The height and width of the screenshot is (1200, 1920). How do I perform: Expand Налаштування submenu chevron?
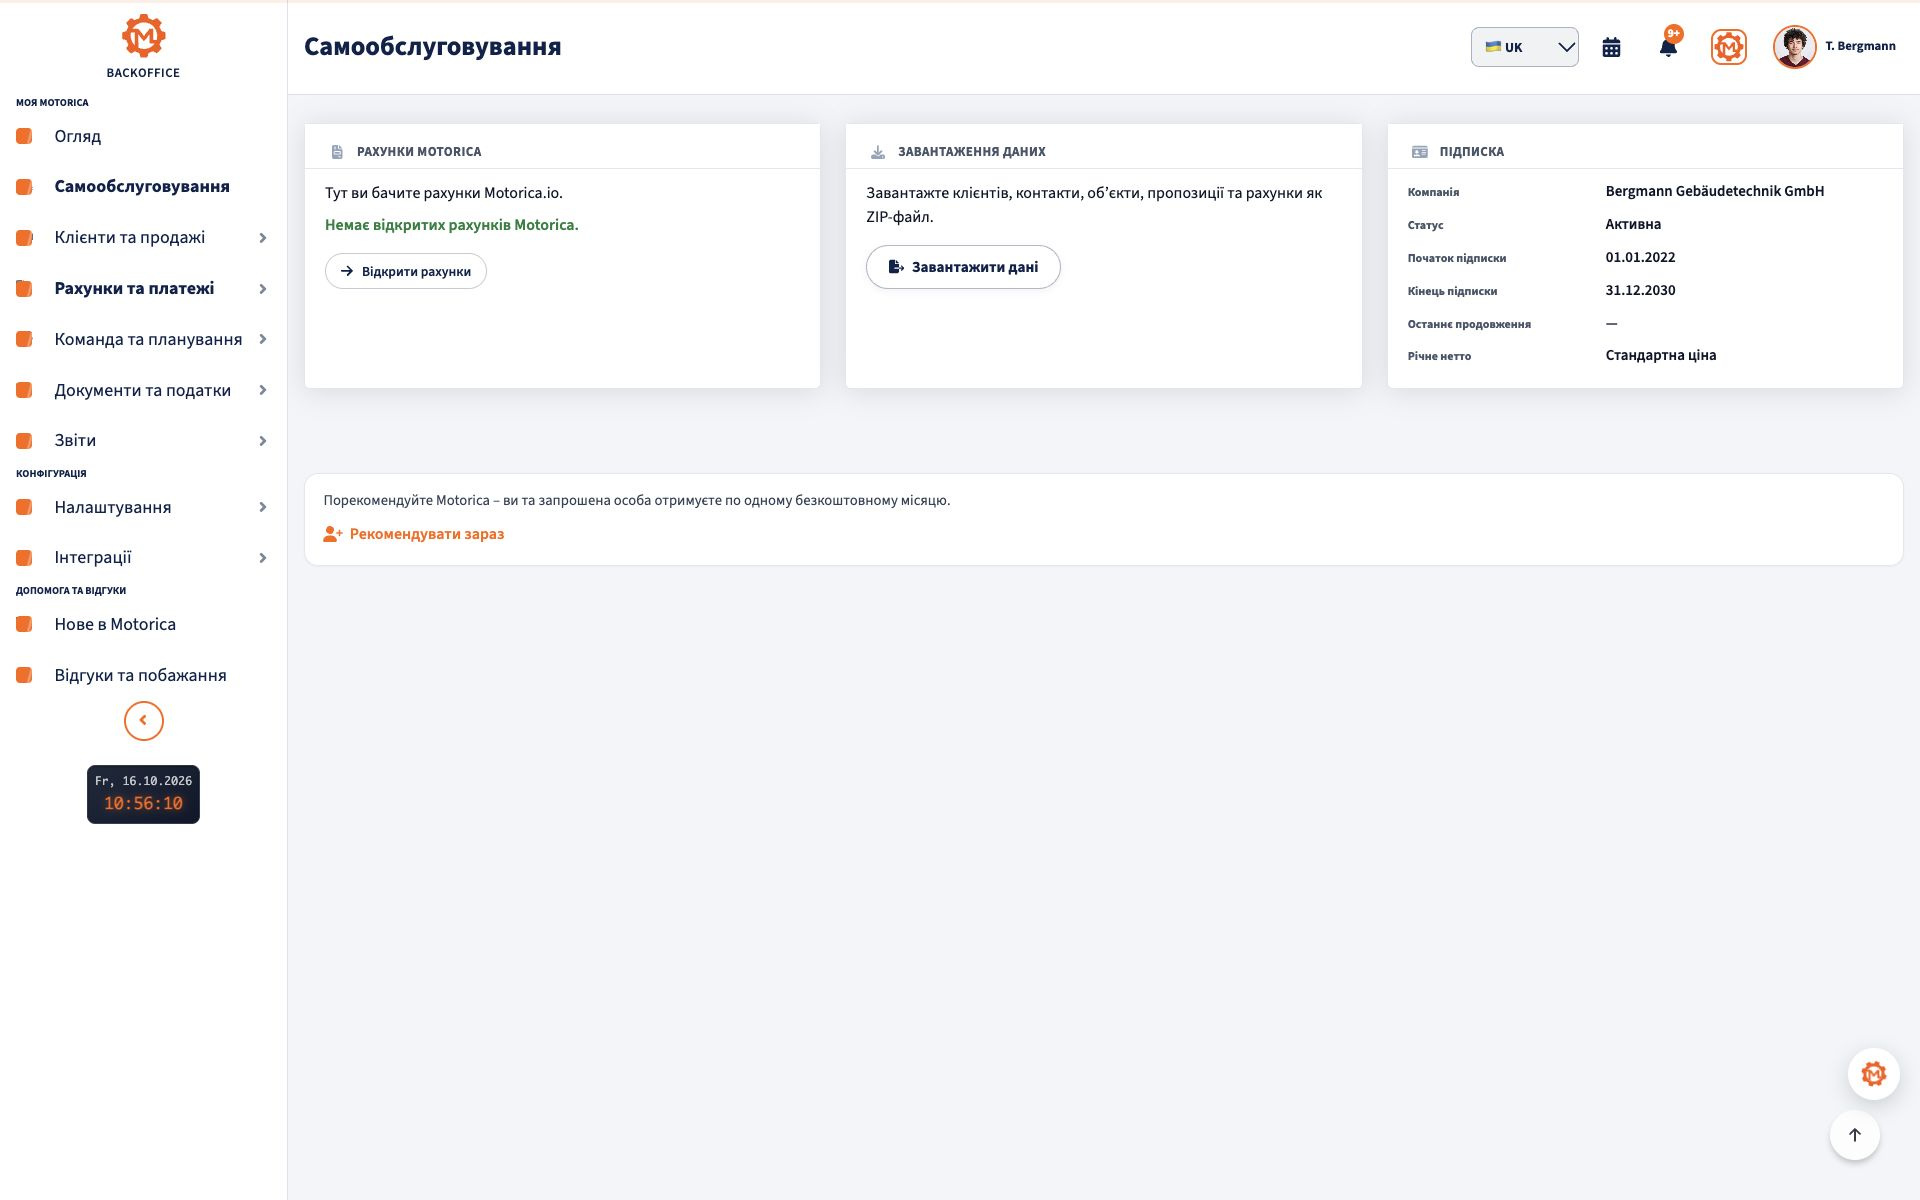click(263, 507)
